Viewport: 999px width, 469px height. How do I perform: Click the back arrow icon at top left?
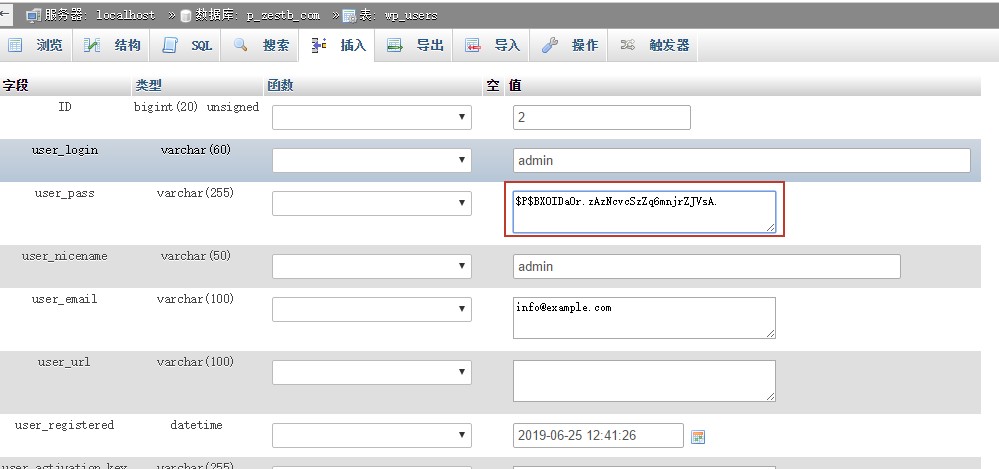tap(7, 14)
